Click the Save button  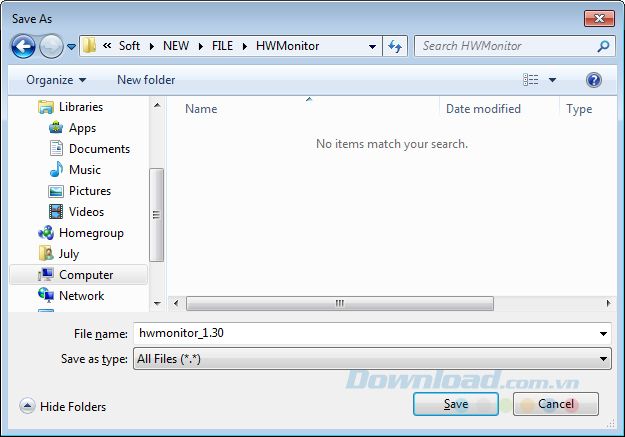456,404
